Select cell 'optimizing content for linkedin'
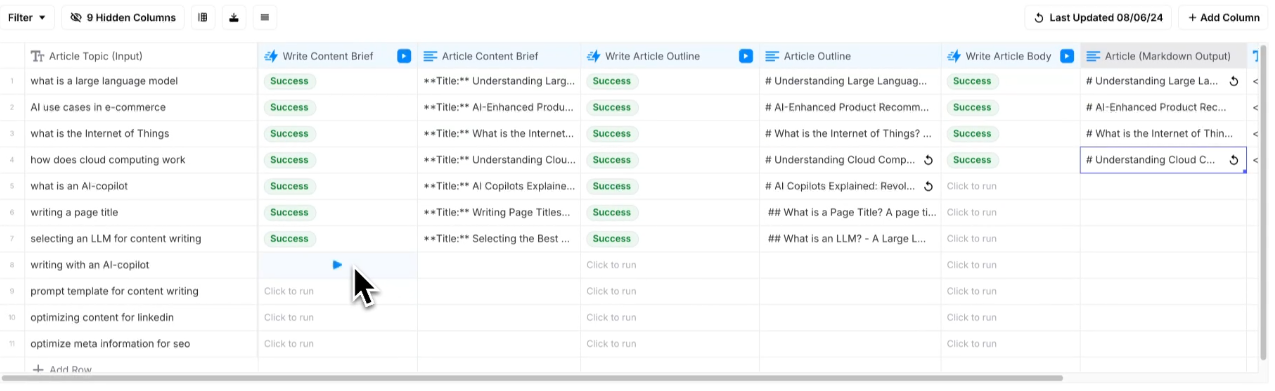This screenshot has width=1275, height=391. pos(141,317)
